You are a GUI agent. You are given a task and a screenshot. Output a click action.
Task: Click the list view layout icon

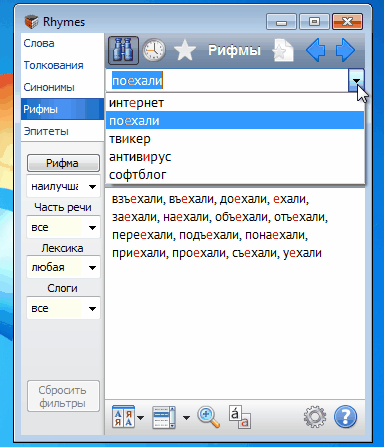(164, 417)
